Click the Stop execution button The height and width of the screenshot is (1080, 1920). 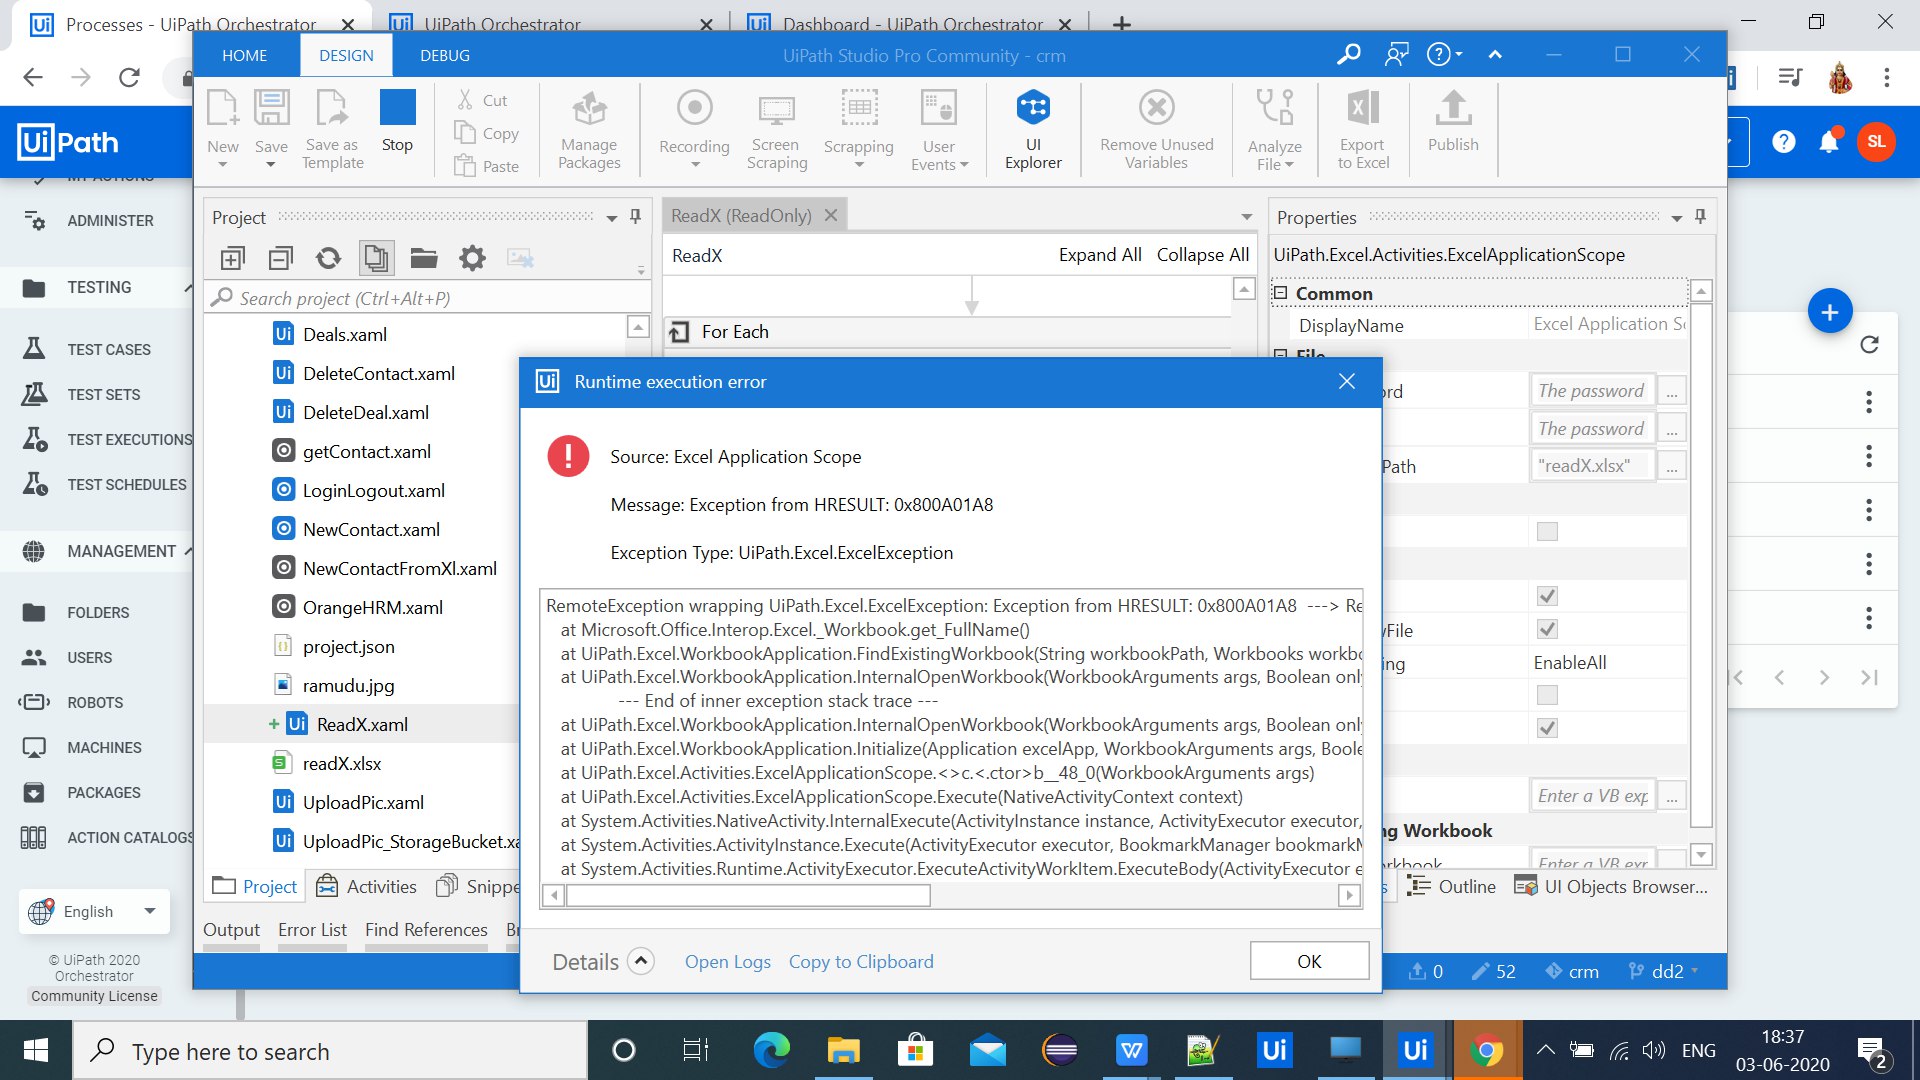tap(397, 120)
